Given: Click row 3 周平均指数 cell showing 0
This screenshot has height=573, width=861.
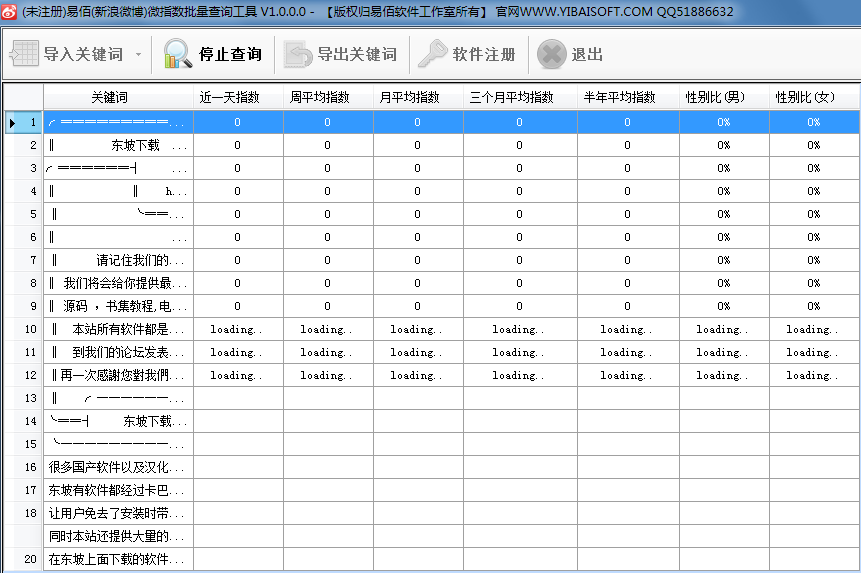Looking at the screenshot, I should pos(328,168).
